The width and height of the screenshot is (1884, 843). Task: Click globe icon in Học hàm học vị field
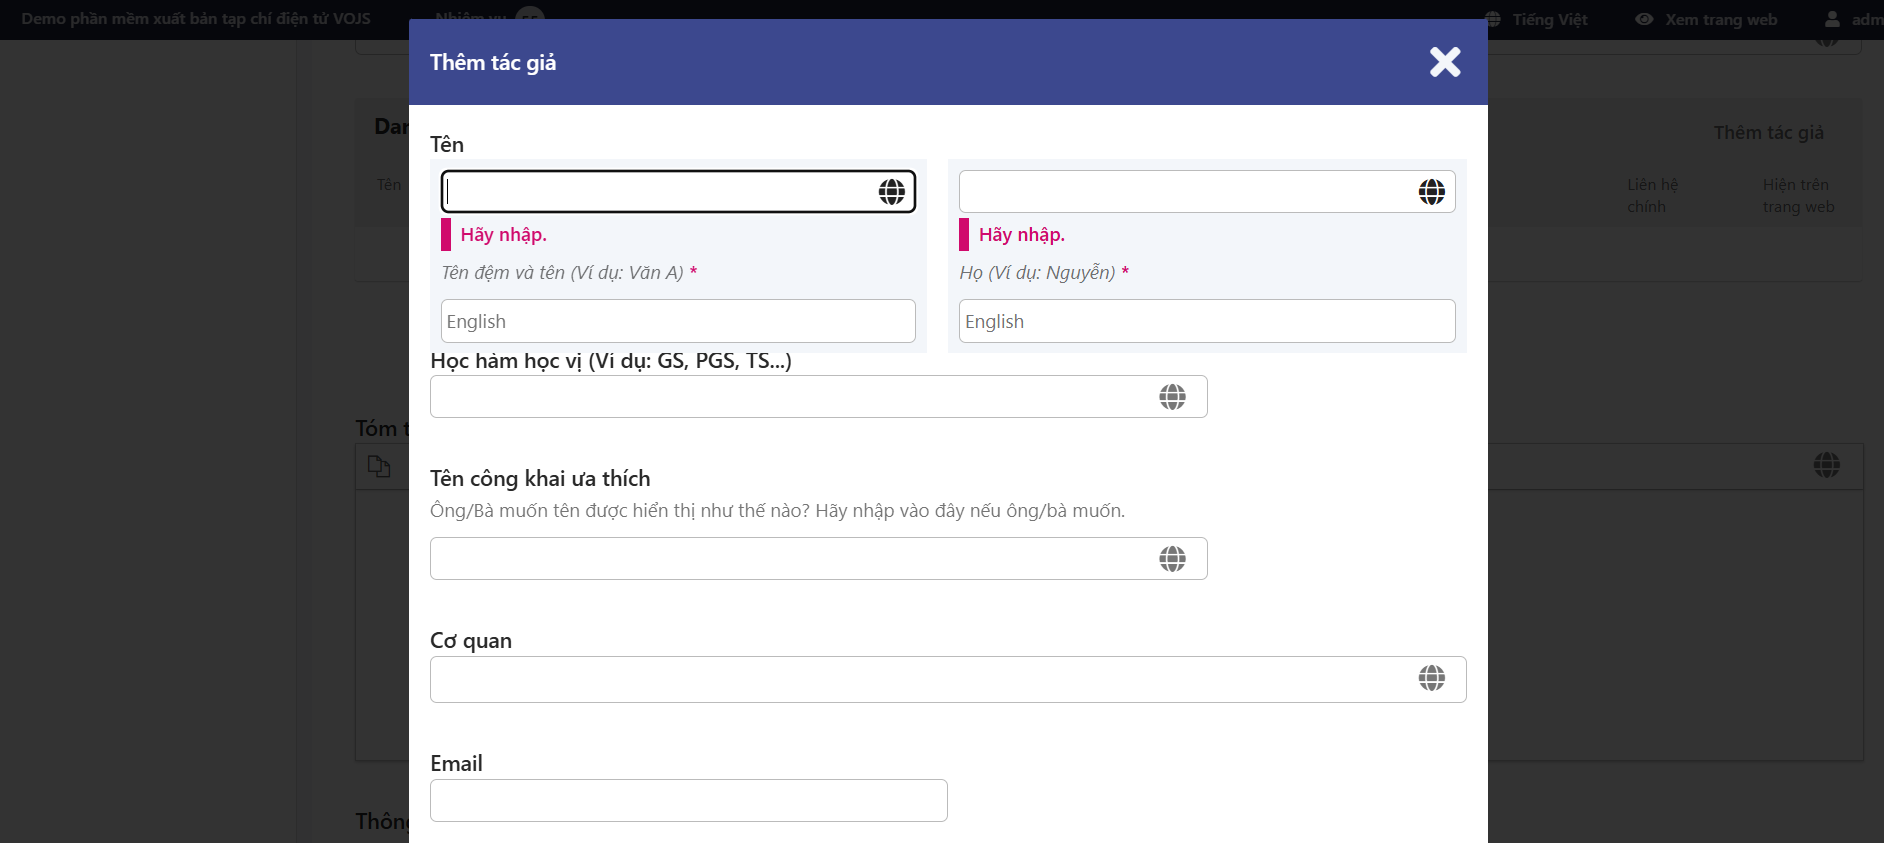click(x=1172, y=397)
